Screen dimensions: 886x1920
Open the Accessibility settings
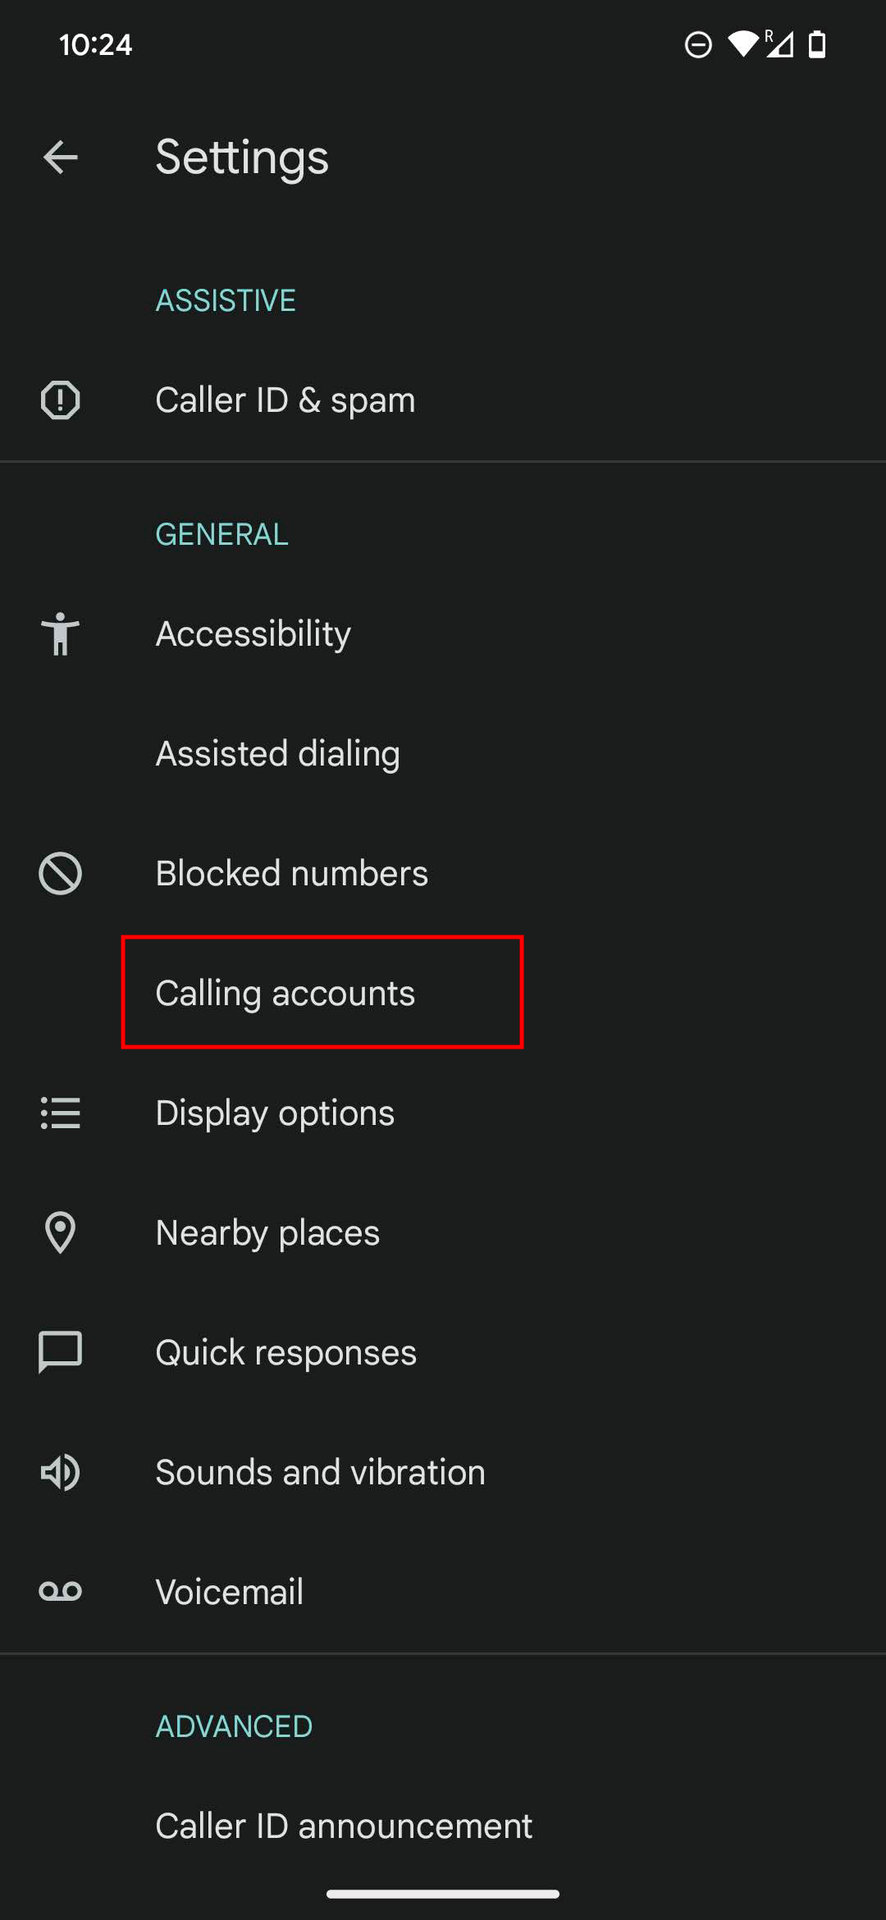[253, 634]
